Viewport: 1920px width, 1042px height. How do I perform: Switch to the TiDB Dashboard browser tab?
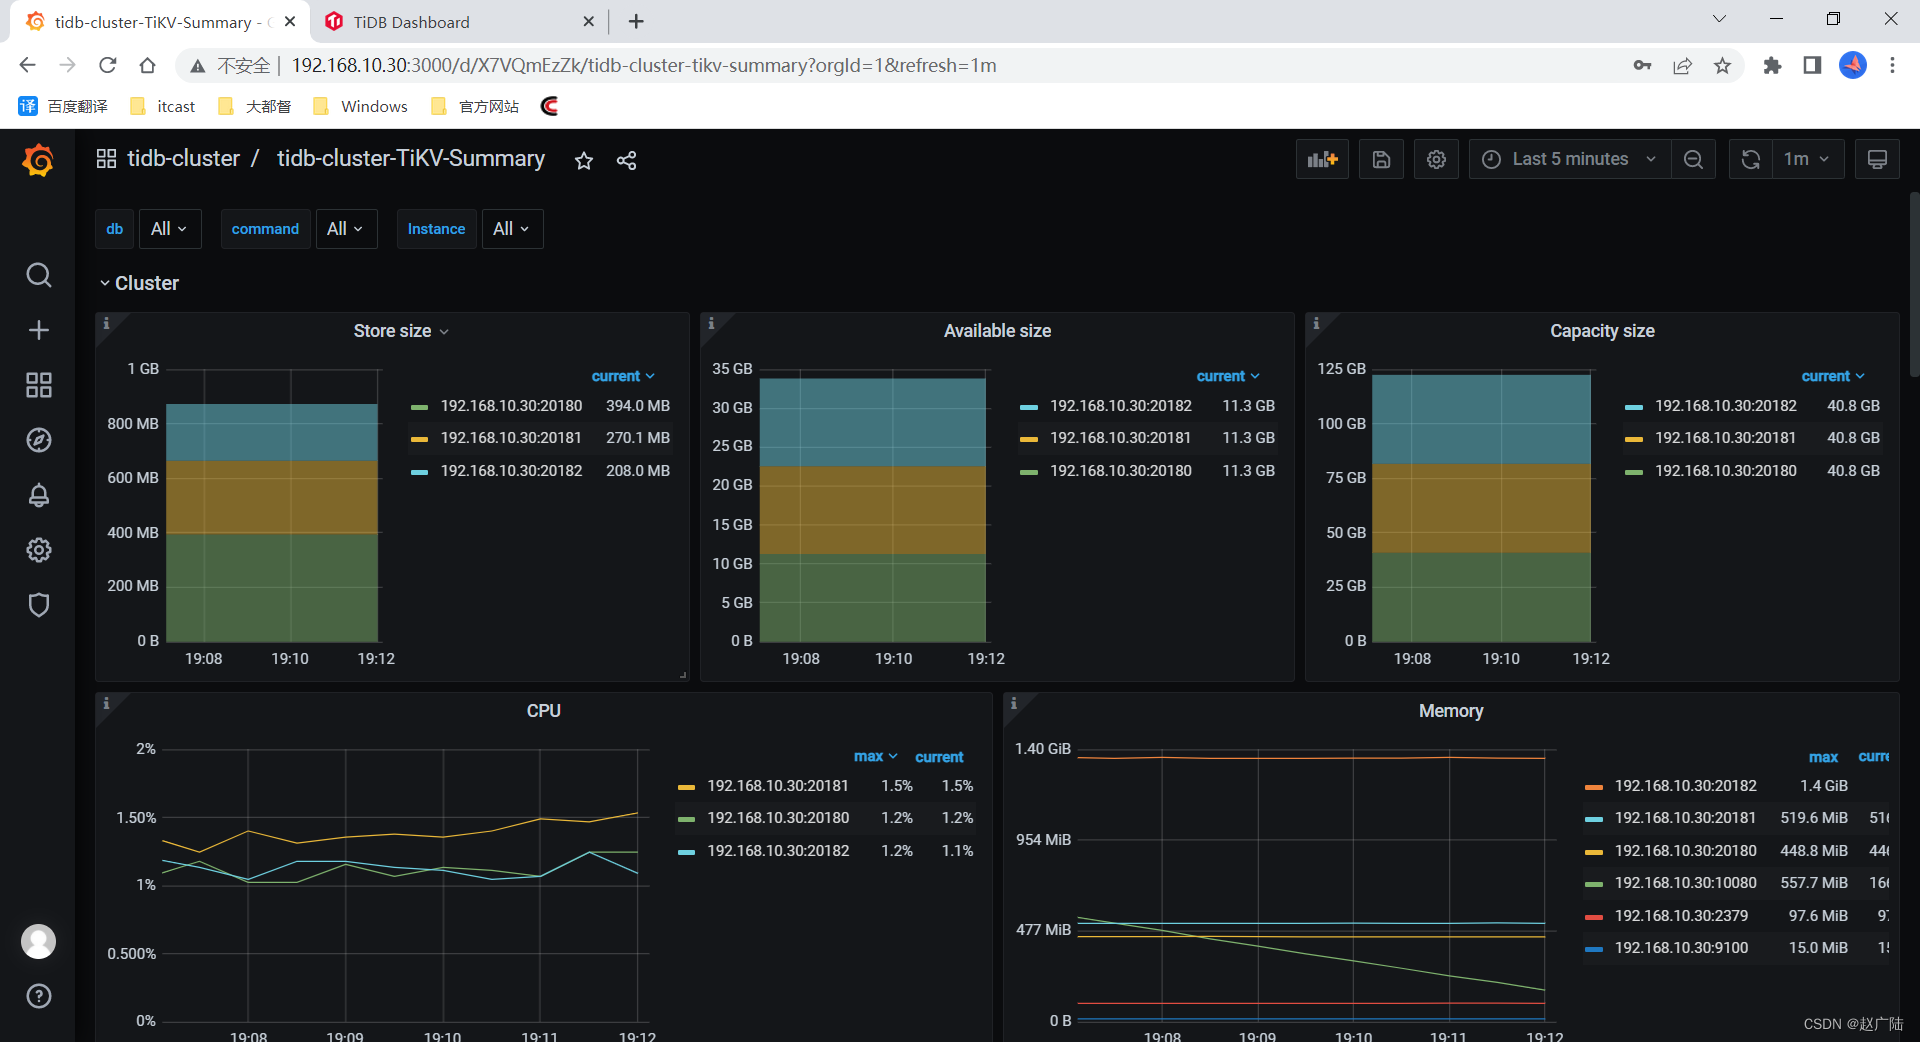[x=460, y=22]
